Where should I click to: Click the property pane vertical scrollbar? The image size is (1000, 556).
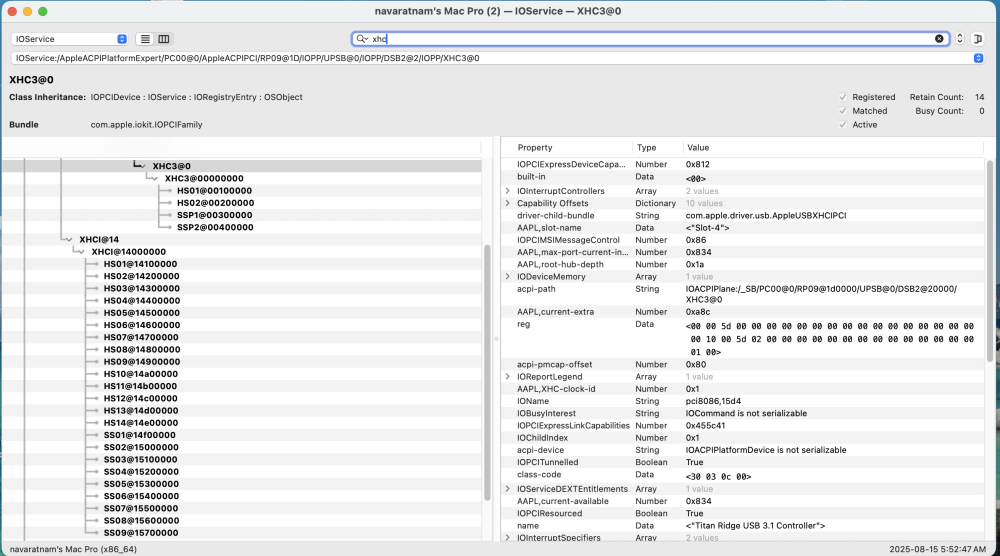(990, 260)
